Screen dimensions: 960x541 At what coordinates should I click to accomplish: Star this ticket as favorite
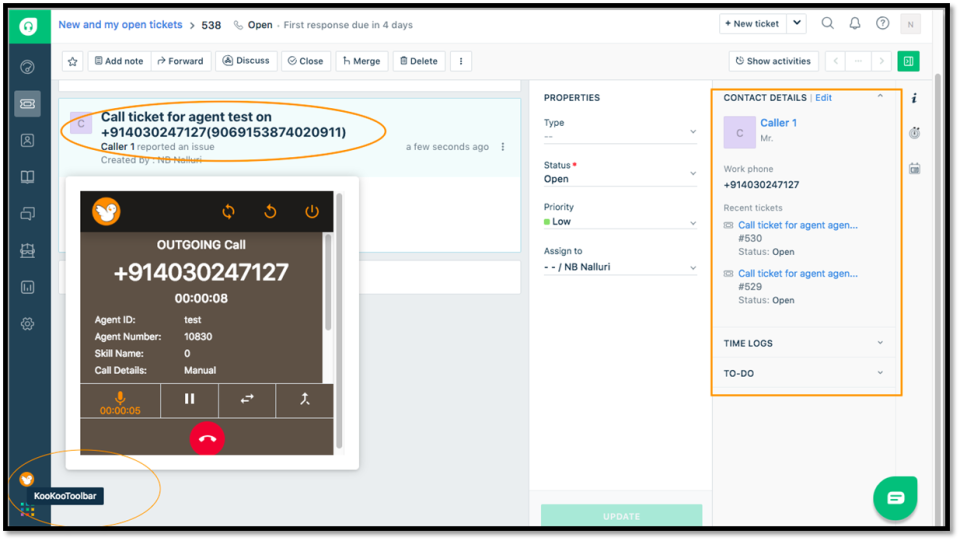tap(73, 61)
